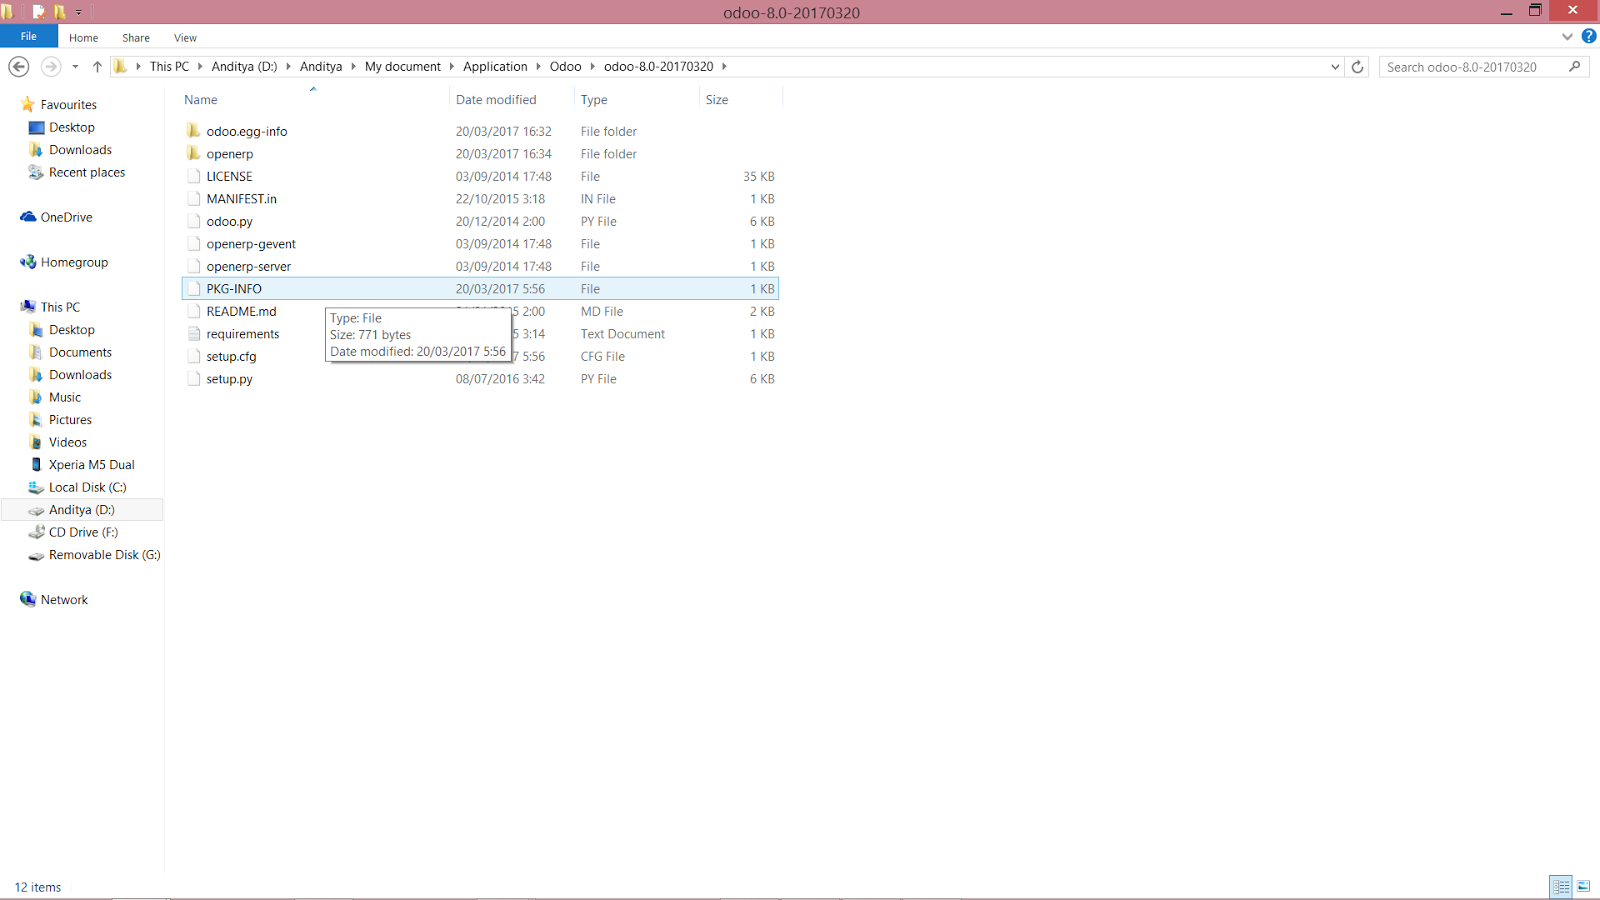Select Downloads under This PC
1600x900 pixels.
(80, 375)
